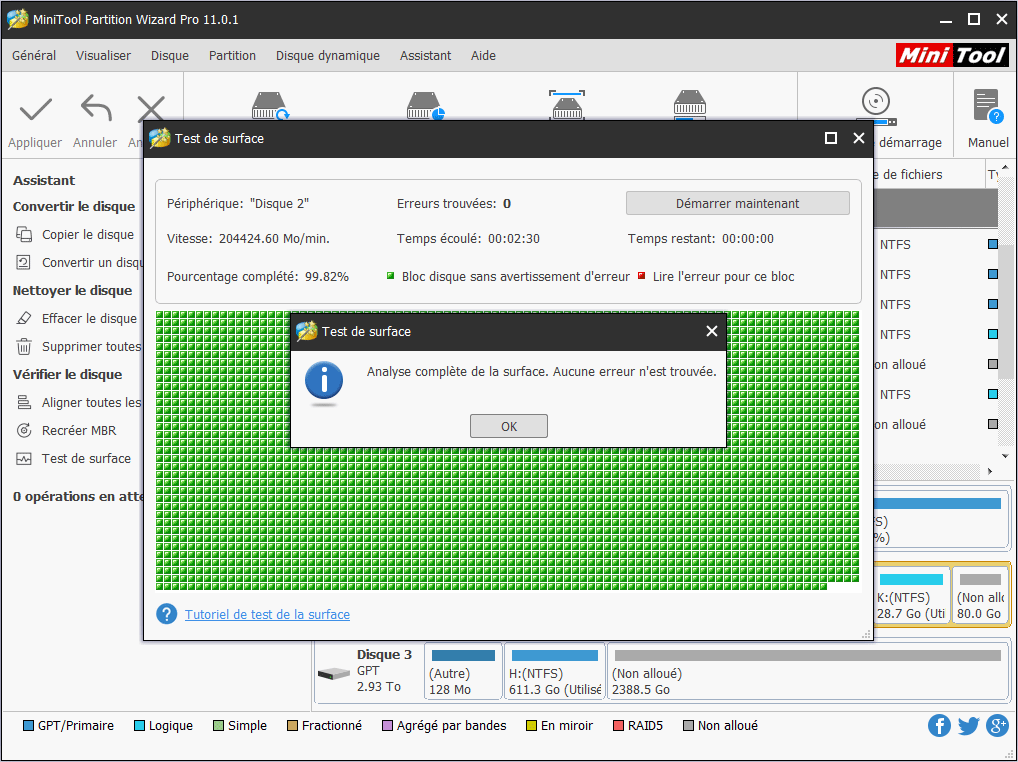This screenshot has height=762, width=1018.
Task: Select the Non alloué 80.0 Go partition
Action: pos(980,595)
